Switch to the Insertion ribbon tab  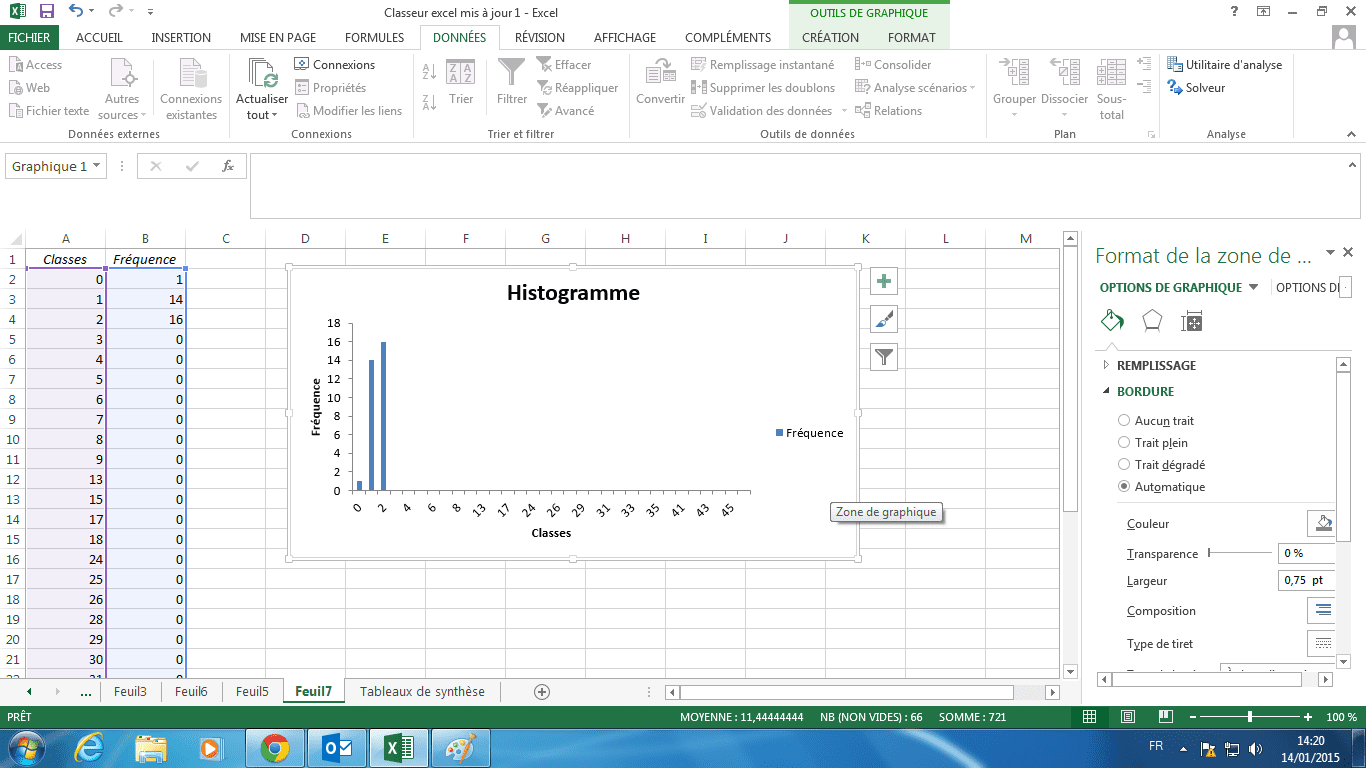(181, 38)
